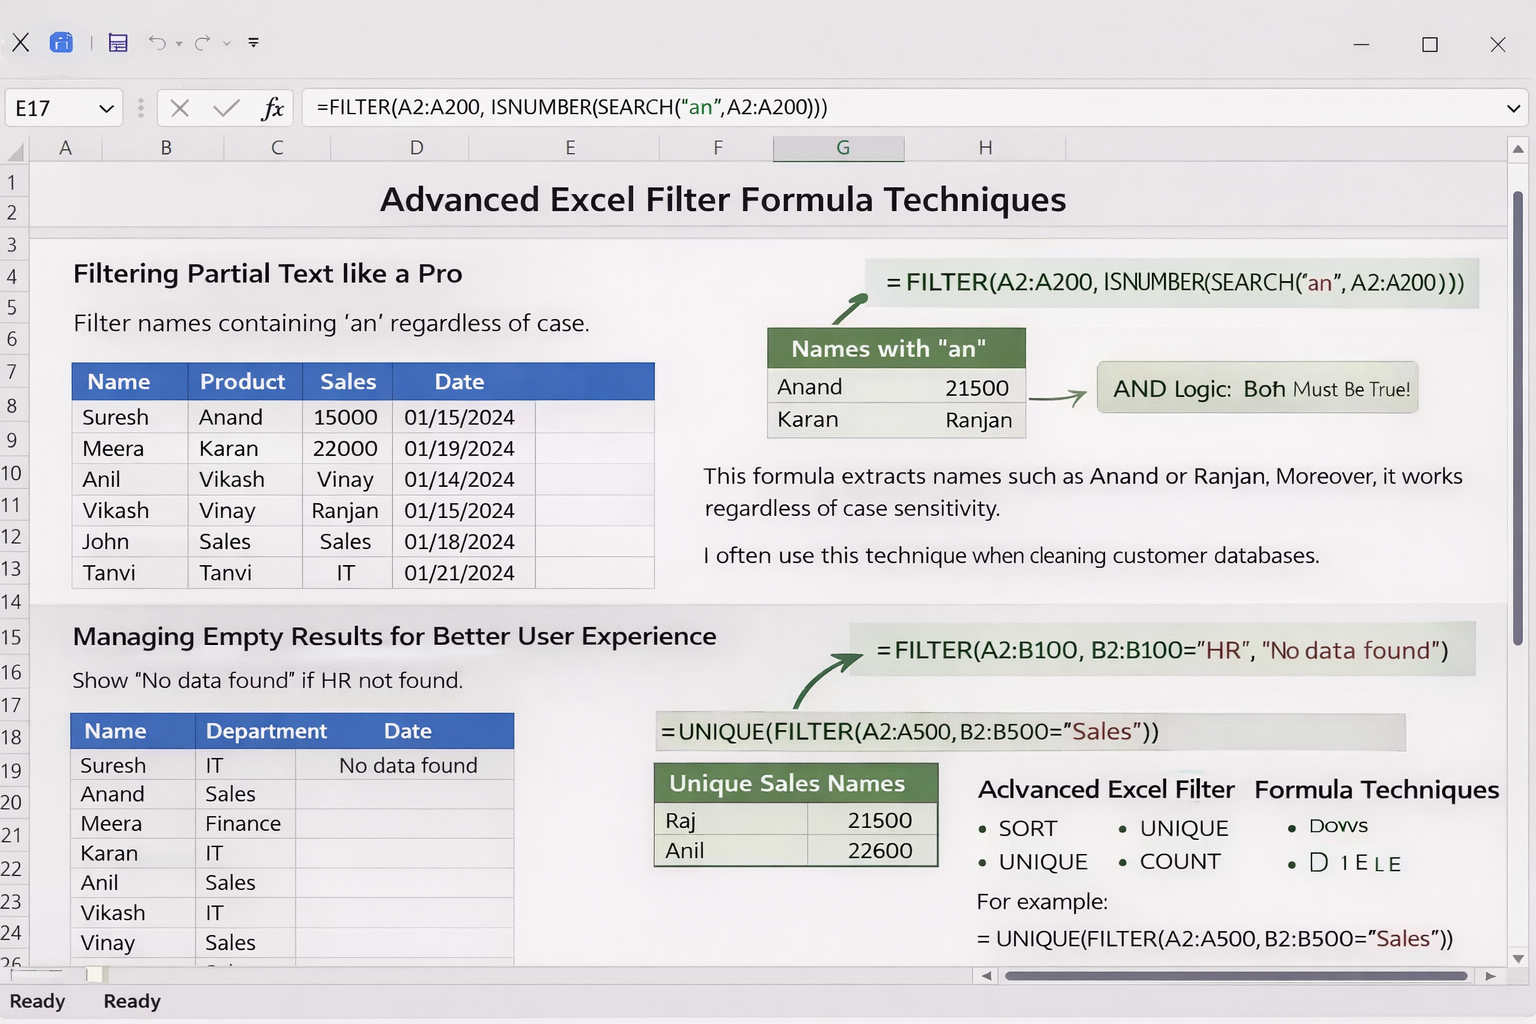Click the Insert Function fx icon
The image size is (1536, 1024).
click(272, 107)
